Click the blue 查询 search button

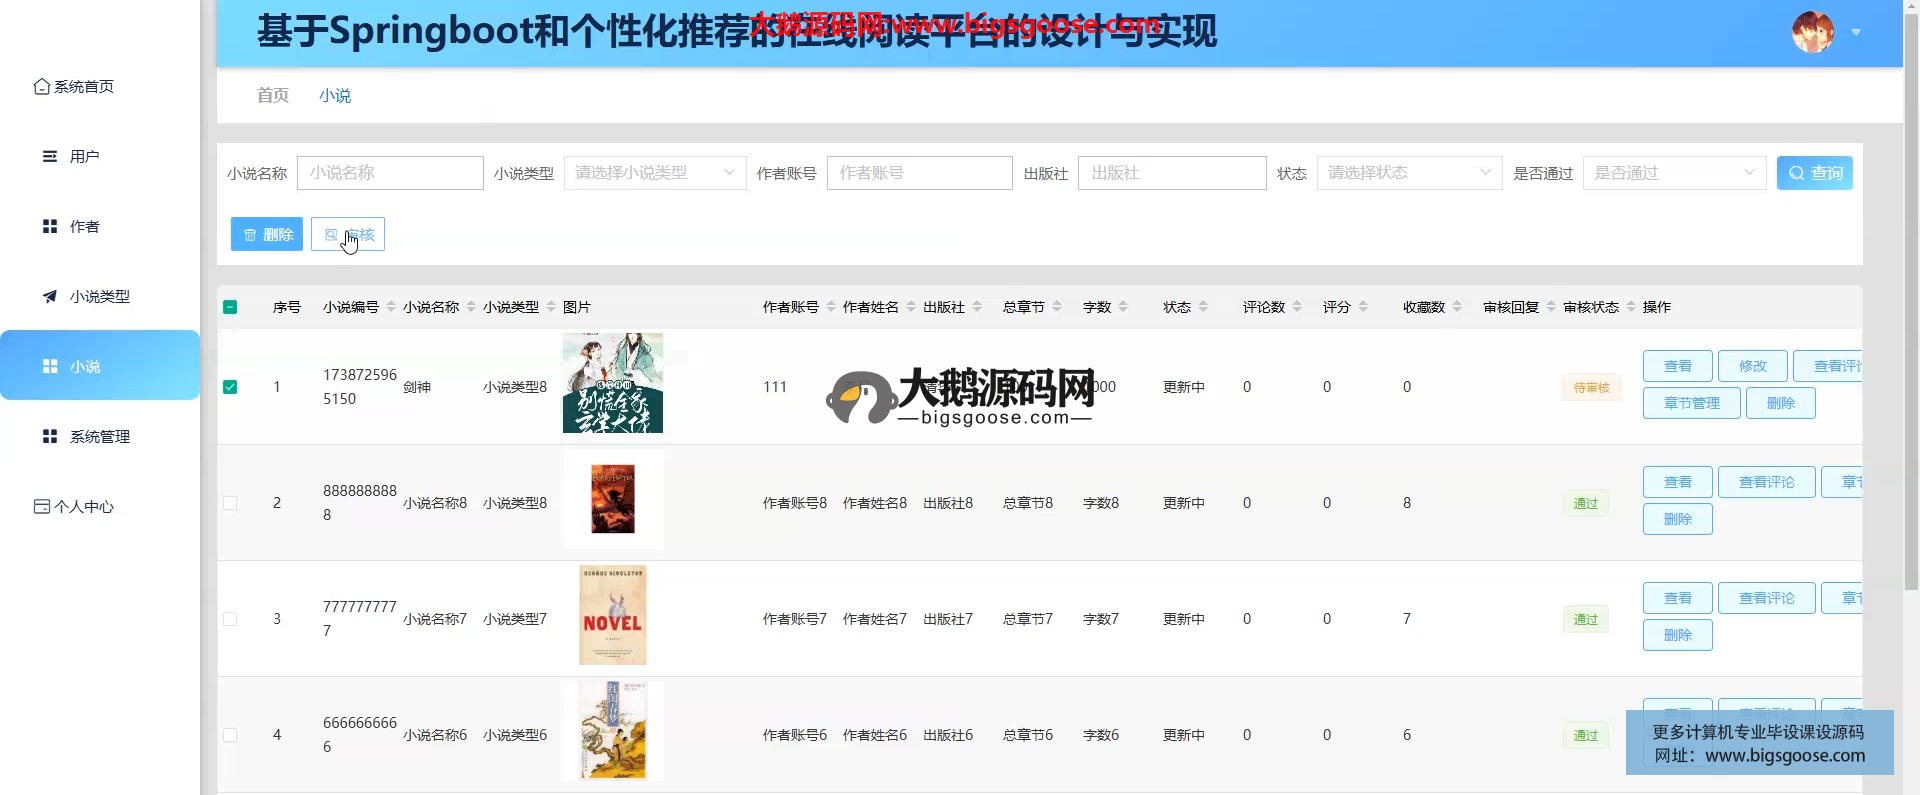pyautogui.click(x=1814, y=173)
